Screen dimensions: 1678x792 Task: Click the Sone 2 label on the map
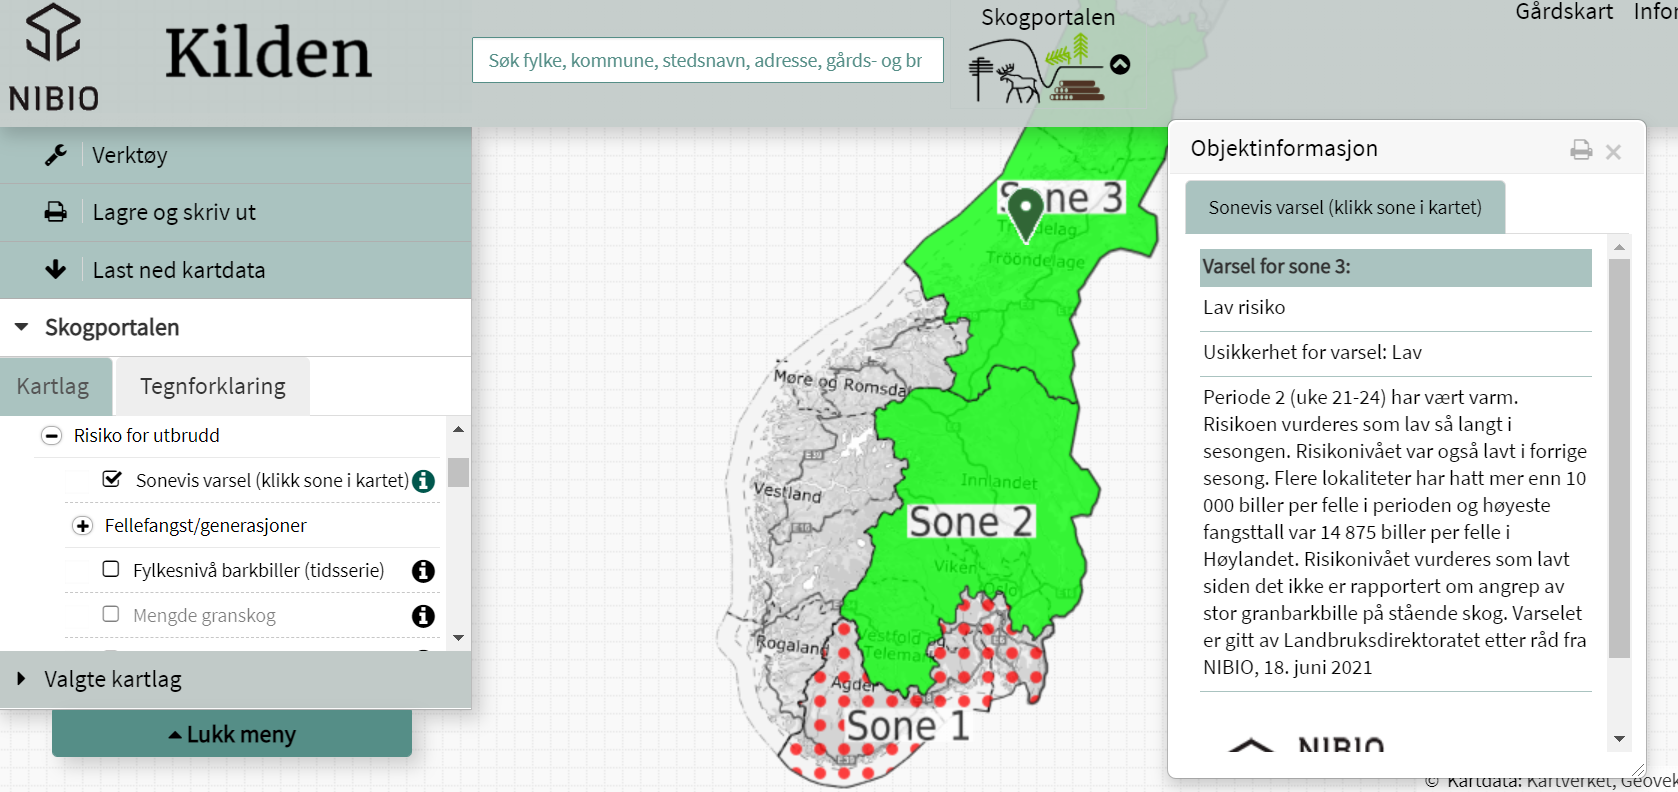point(970,522)
